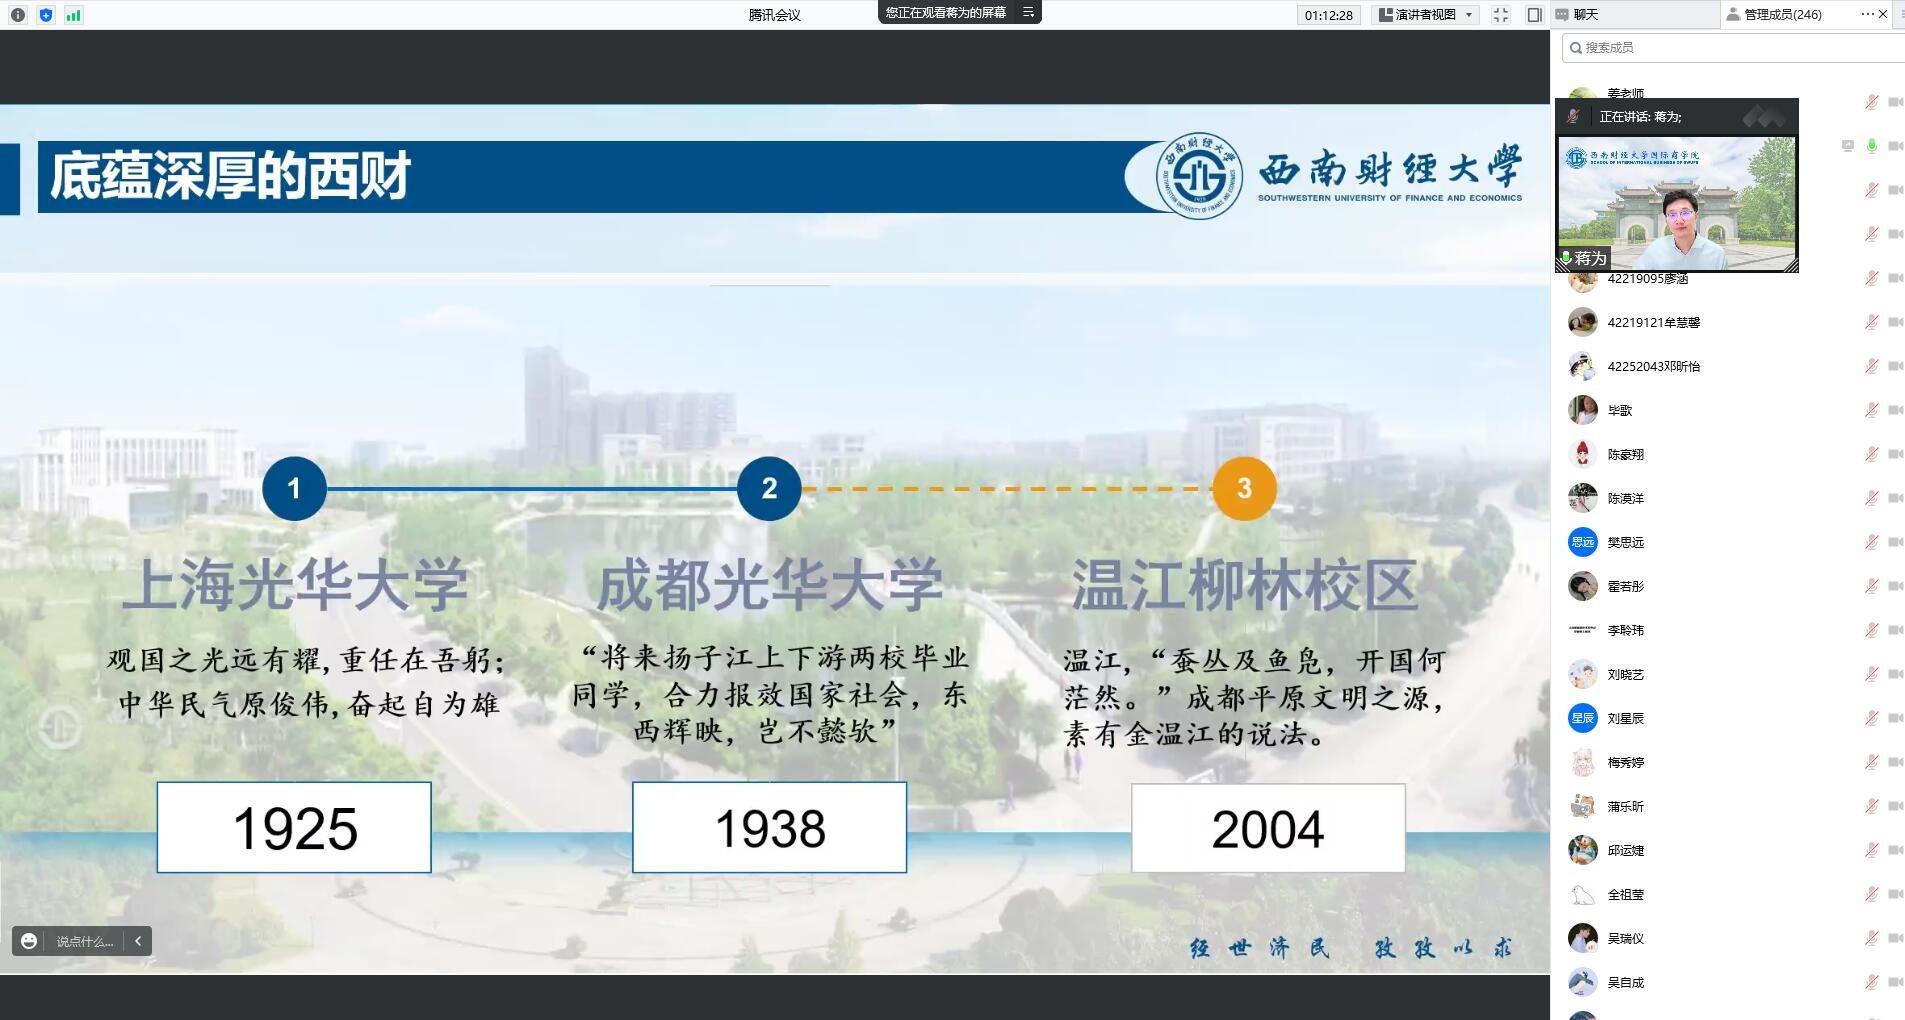Switch to the 聊天 tab
1905x1020 pixels.
coord(1578,15)
